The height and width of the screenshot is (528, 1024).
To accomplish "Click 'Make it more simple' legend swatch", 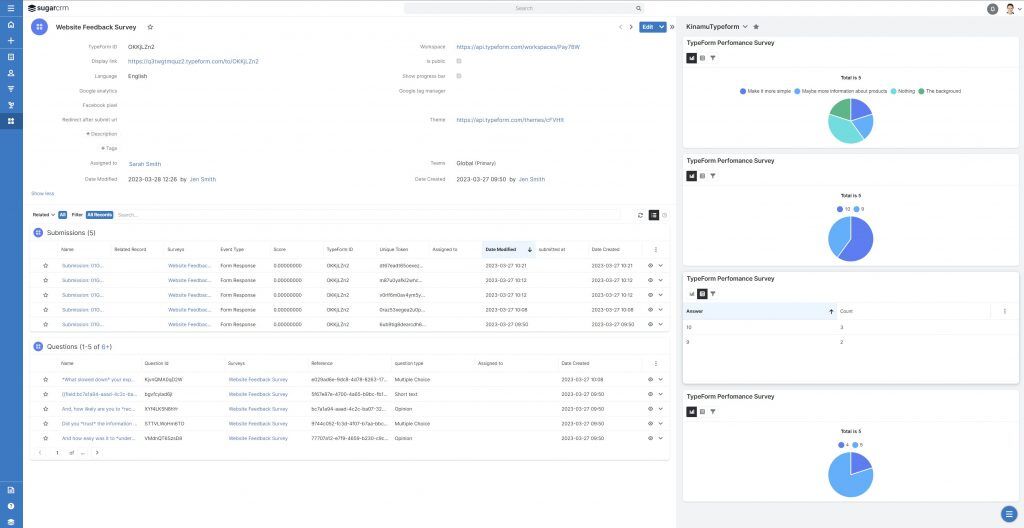I will 743,91.
